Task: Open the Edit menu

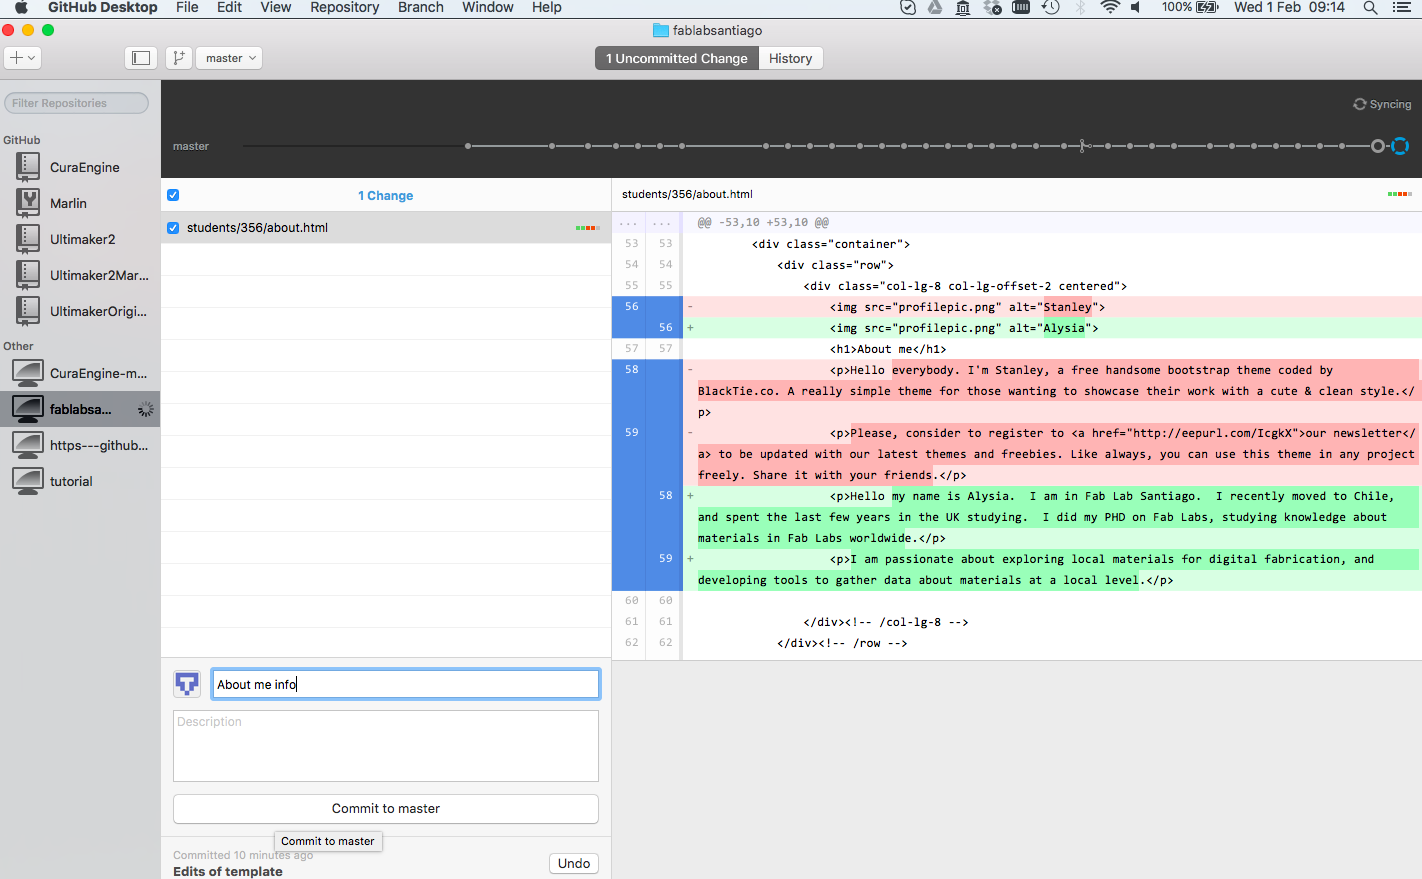Action: pos(229,7)
